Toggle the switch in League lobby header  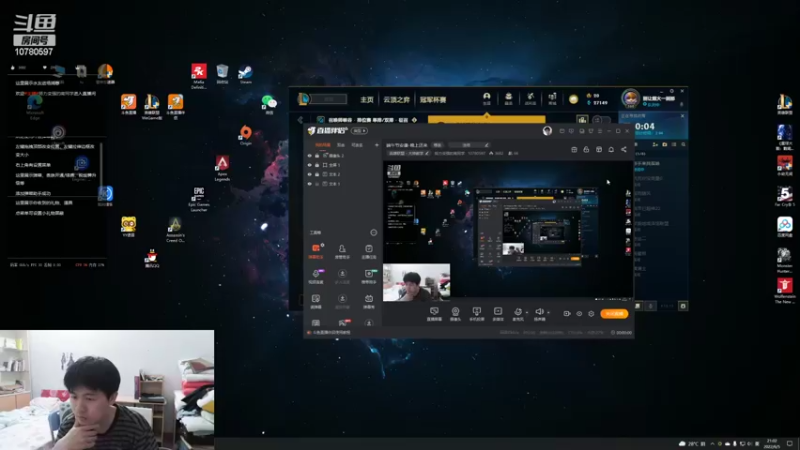click(602, 120)
